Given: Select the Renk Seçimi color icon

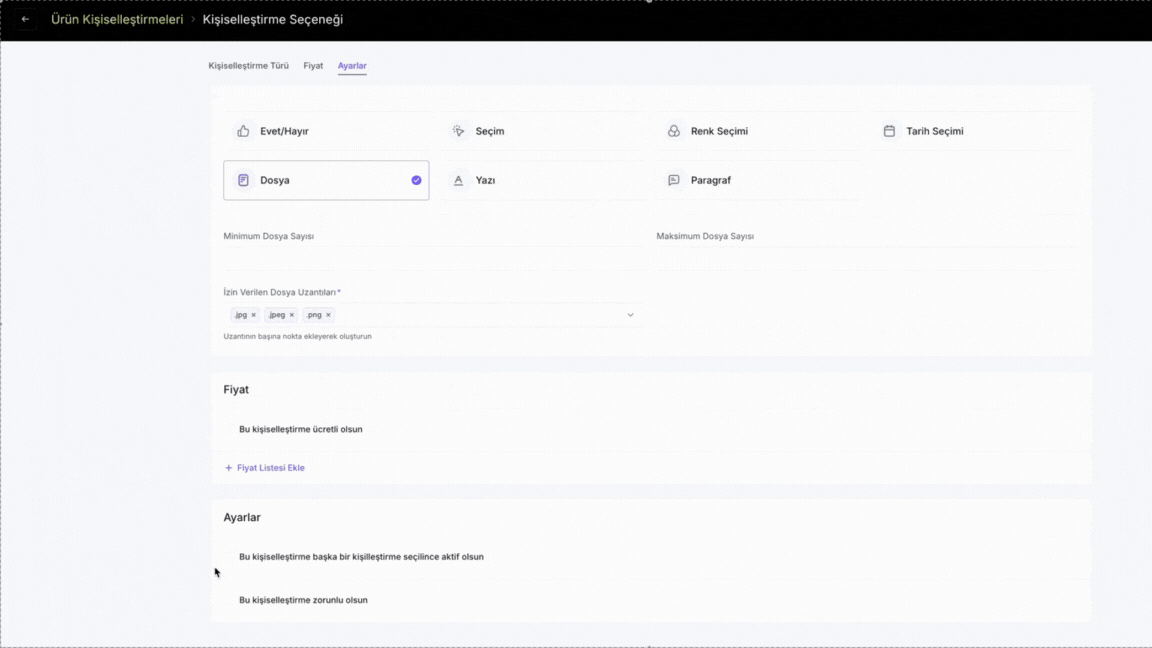Looking at the screenshot, I should click(x=674, y=131).
